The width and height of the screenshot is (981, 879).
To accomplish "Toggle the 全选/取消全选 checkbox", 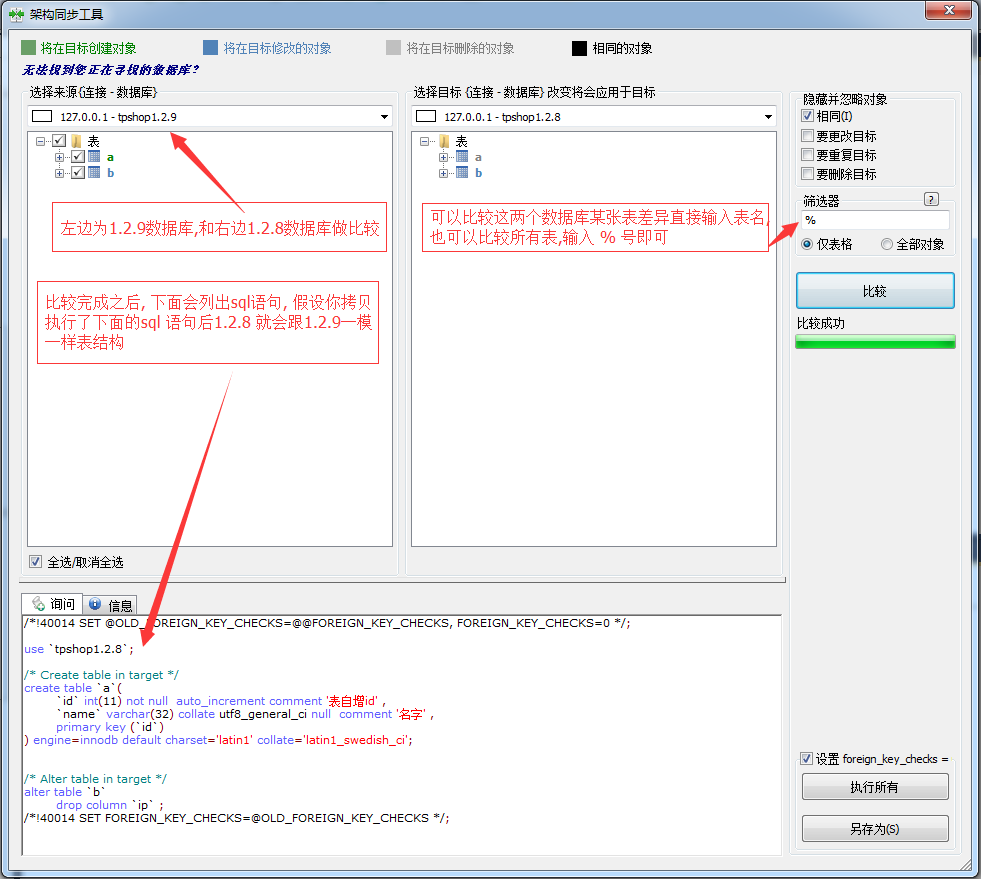I will (36, 562).
